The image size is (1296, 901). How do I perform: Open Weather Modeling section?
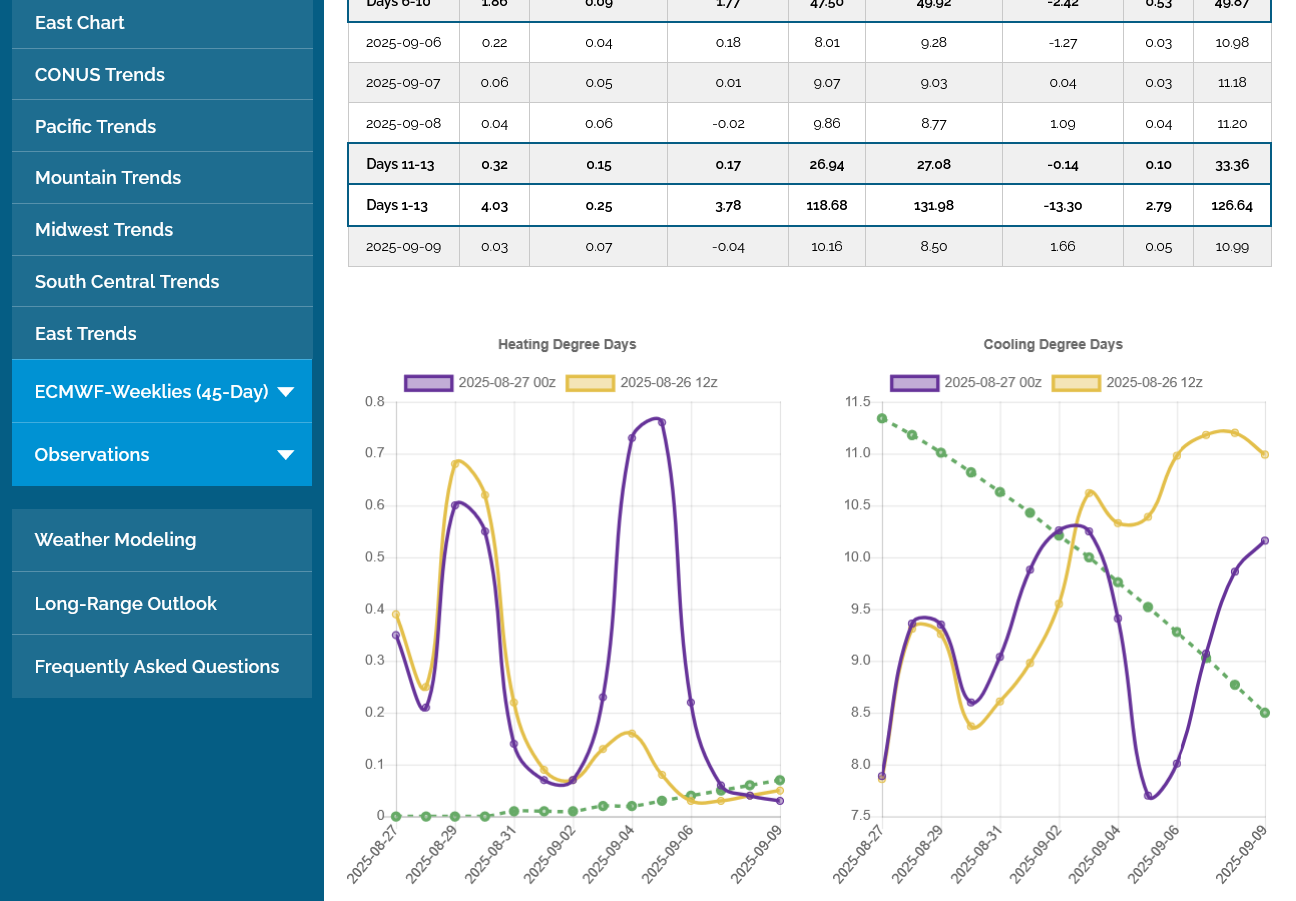tap(116, 540)
